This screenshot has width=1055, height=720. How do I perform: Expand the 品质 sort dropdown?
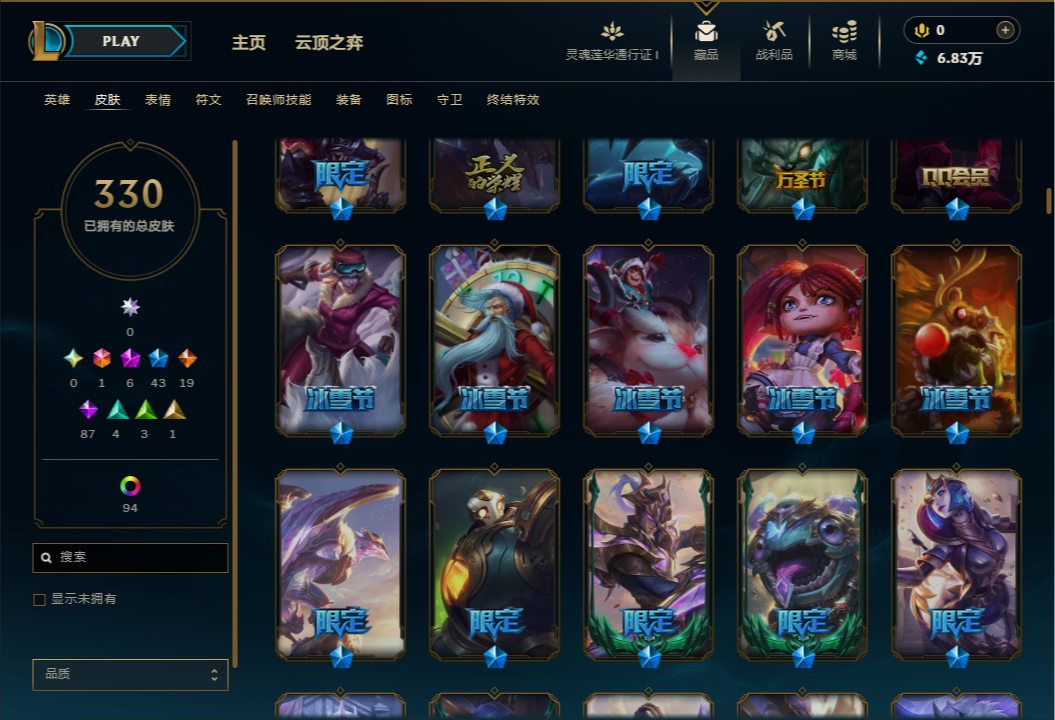[x=131, y=674]
